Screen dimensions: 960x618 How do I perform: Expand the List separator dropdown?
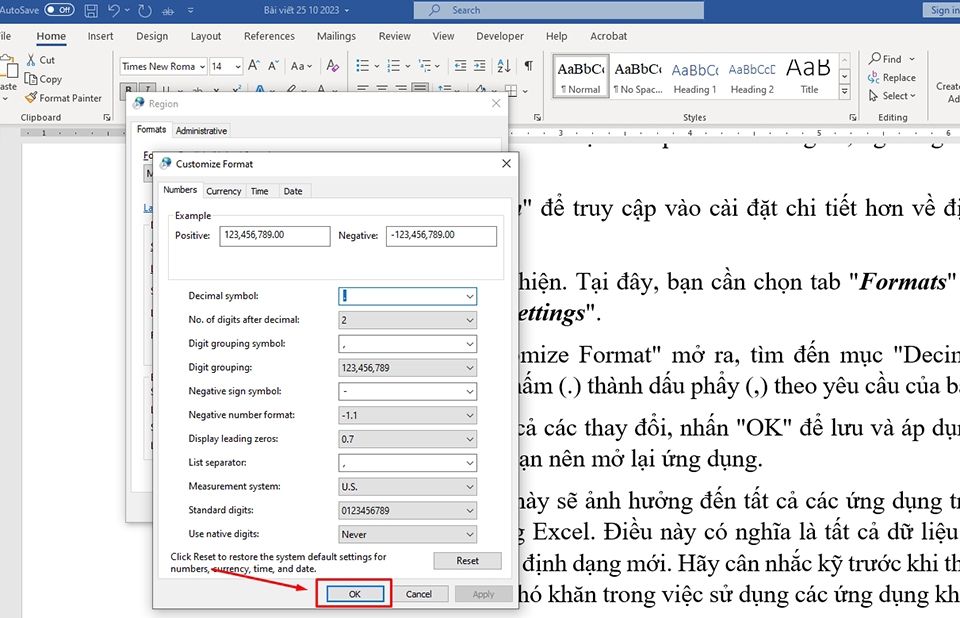click(x=470, y=463)
